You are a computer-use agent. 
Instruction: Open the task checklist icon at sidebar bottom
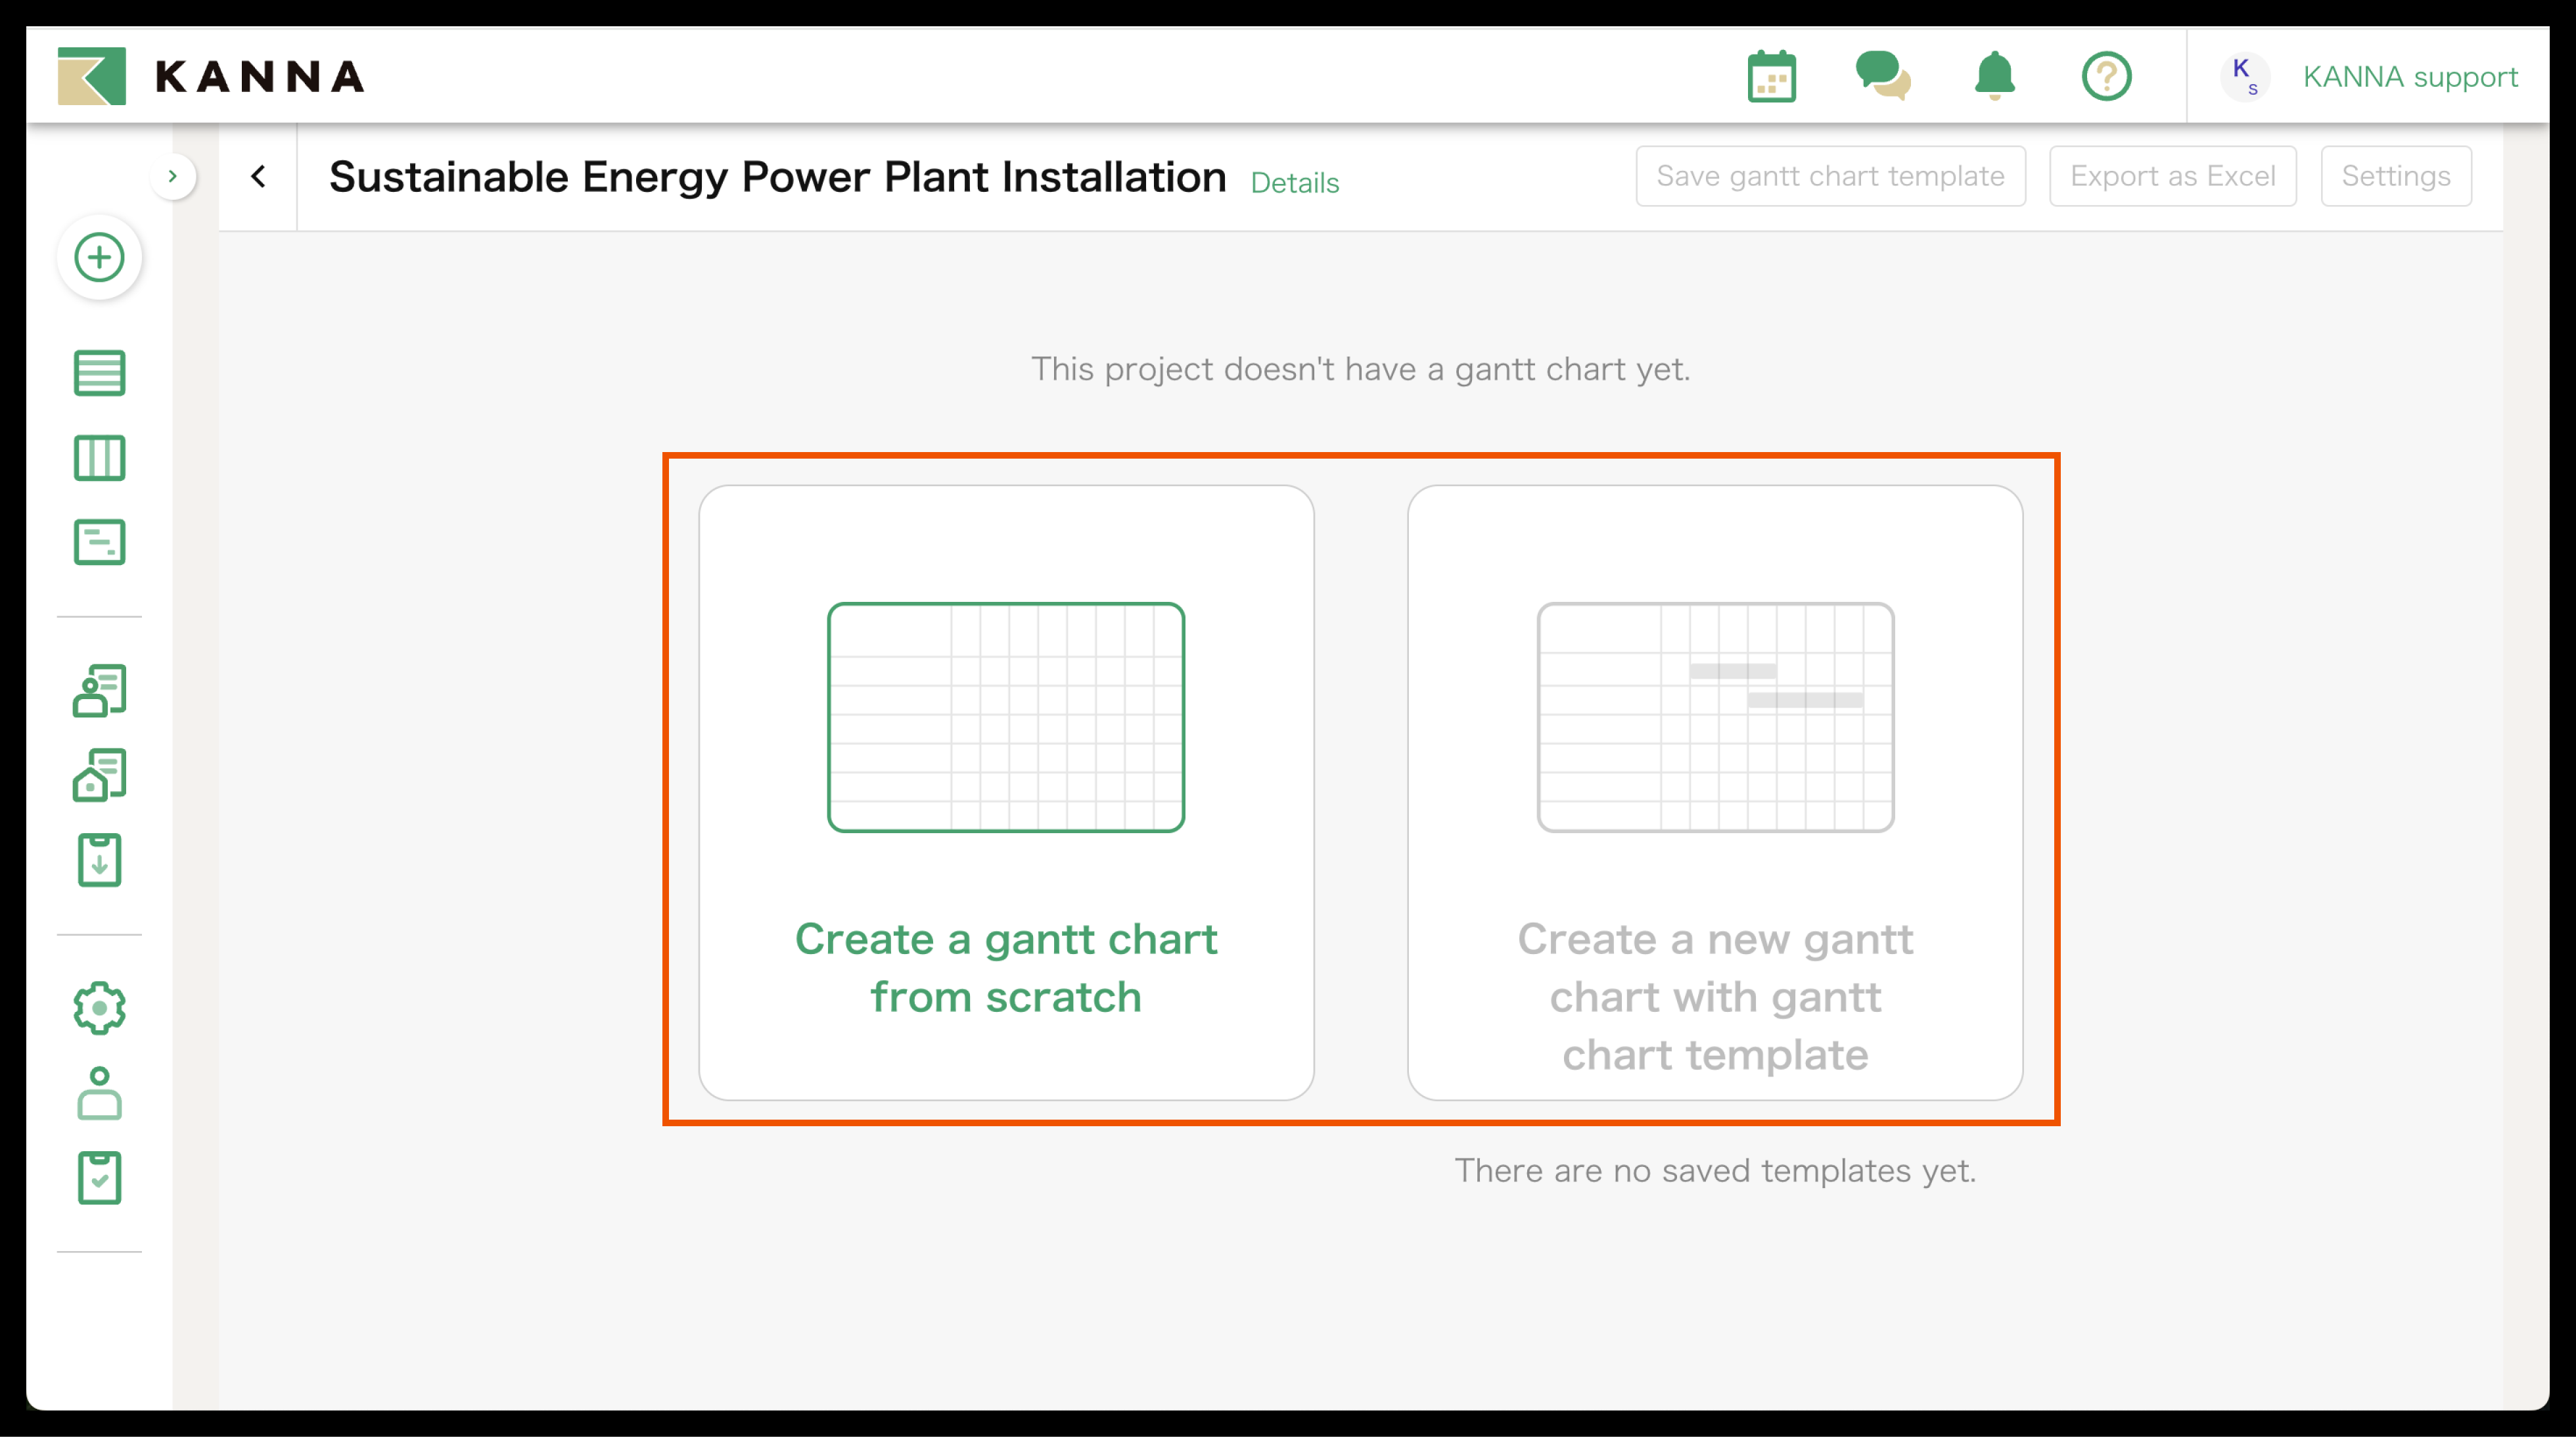click(99, 1177)
